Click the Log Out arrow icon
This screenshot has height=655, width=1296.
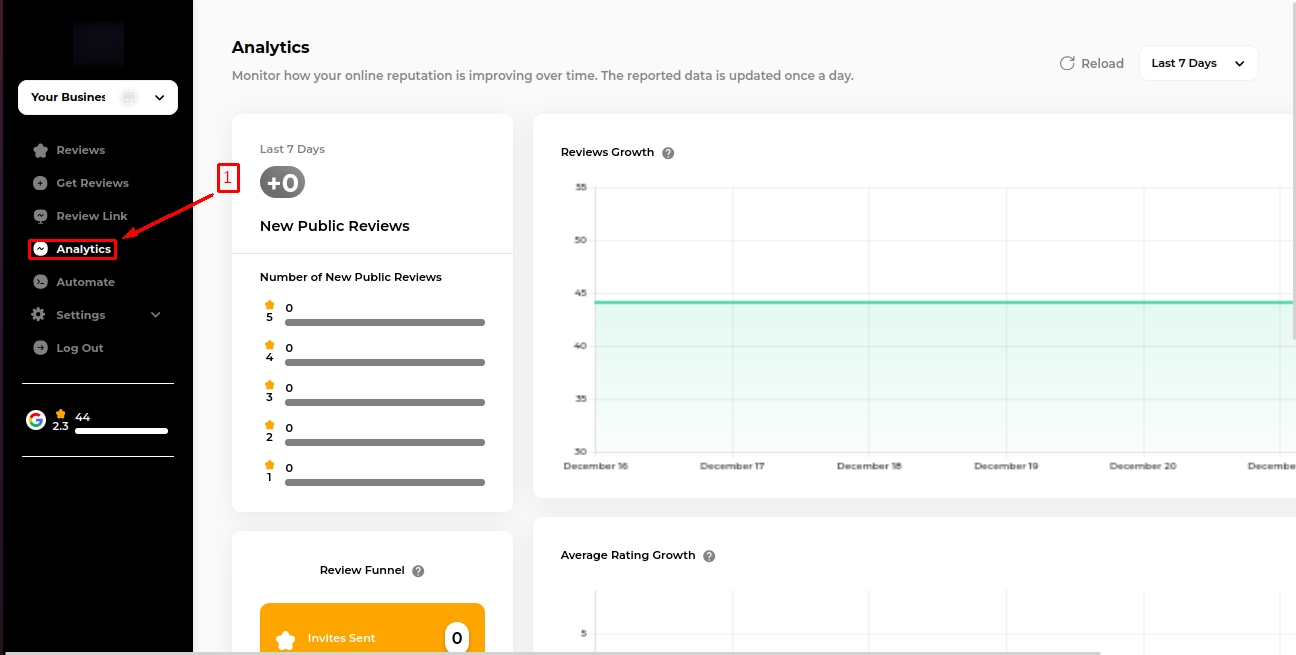40,349
